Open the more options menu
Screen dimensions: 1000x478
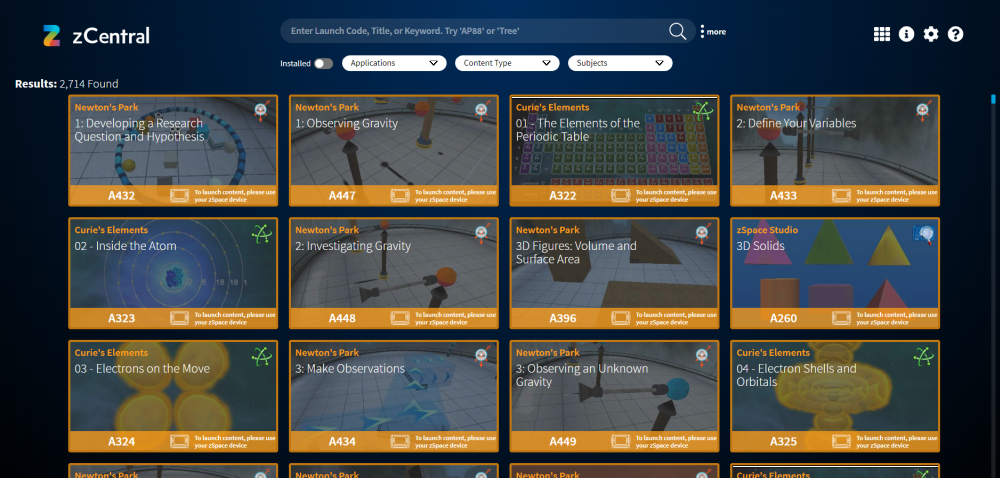(x=713, y=32)
